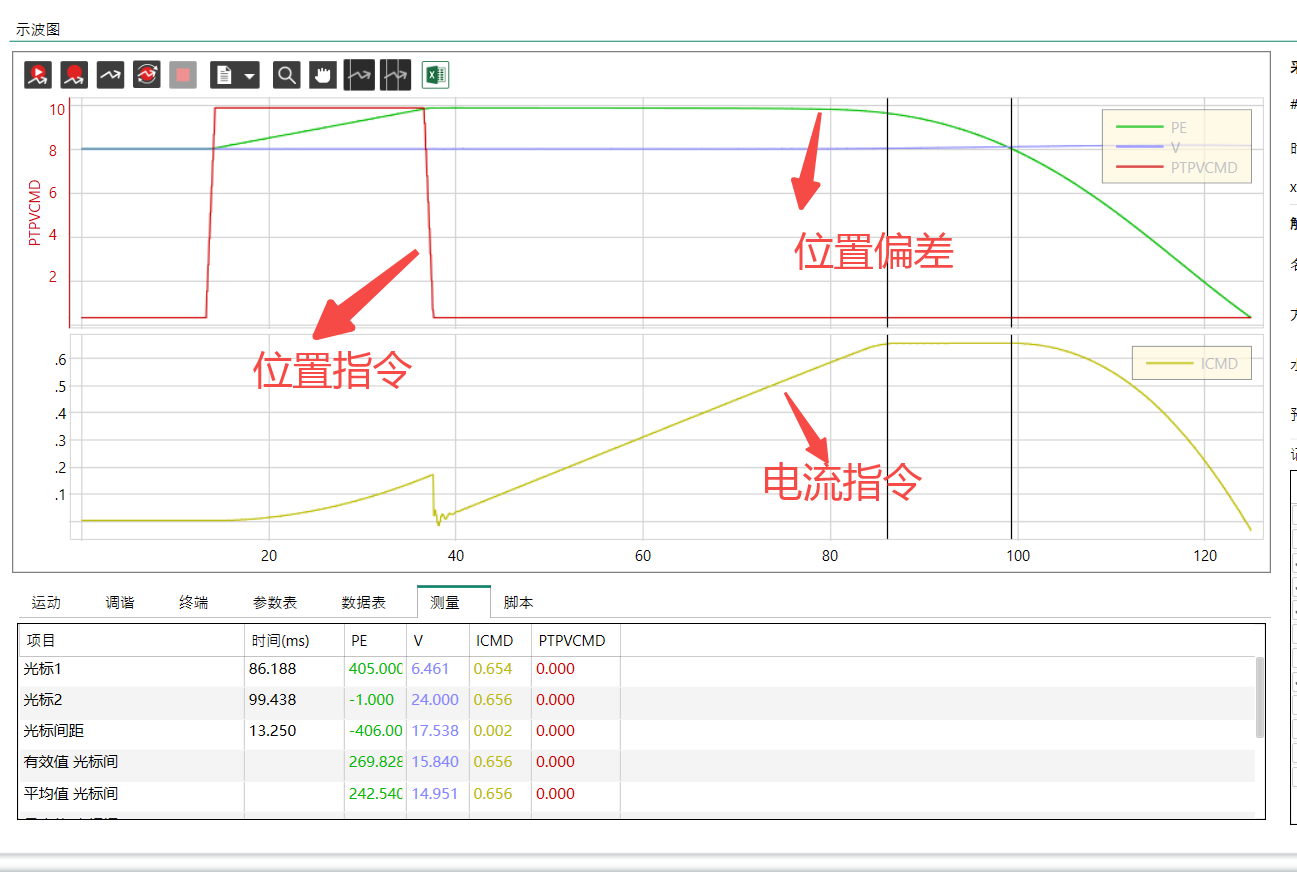Select the hand pan tool
Screen dimensions: 1297x878
point(323,75)
